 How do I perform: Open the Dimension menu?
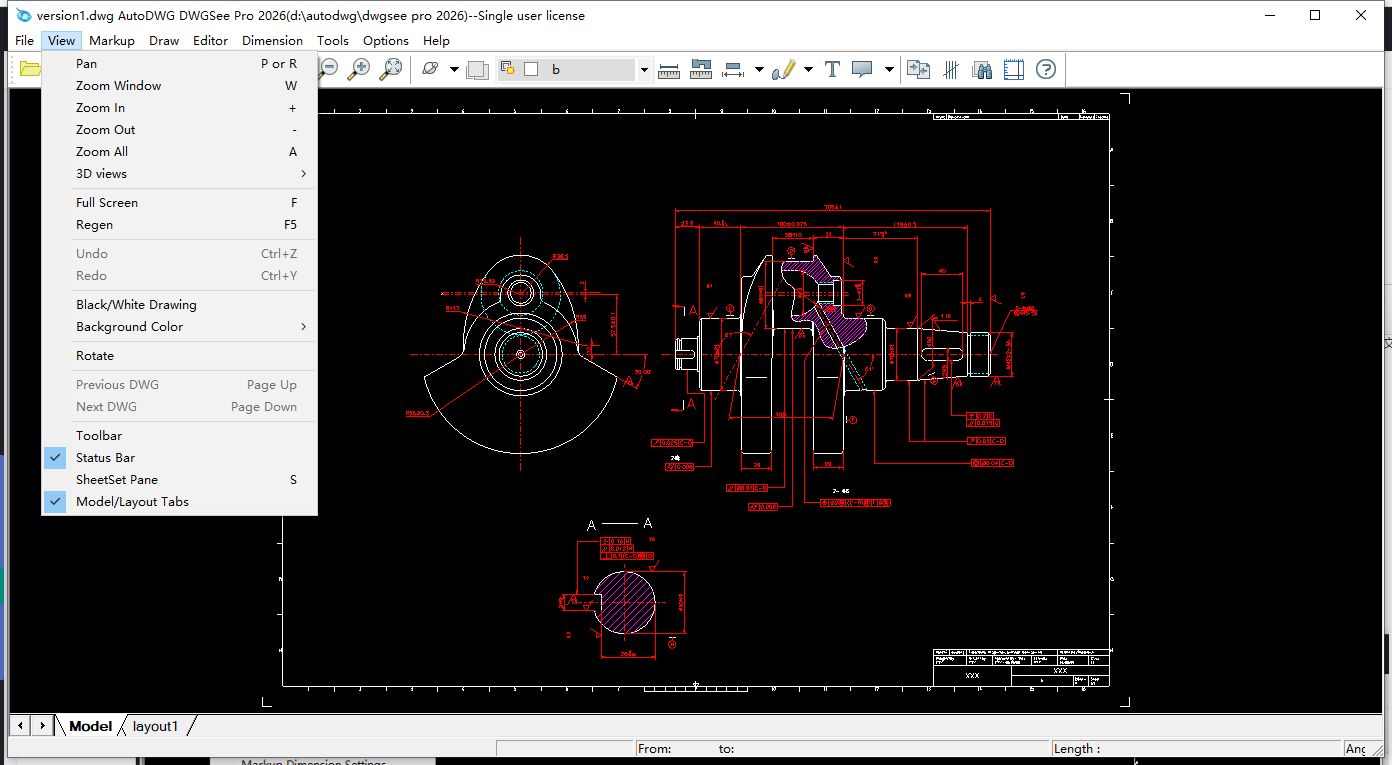pyautogui.click(x=272, y=41)
